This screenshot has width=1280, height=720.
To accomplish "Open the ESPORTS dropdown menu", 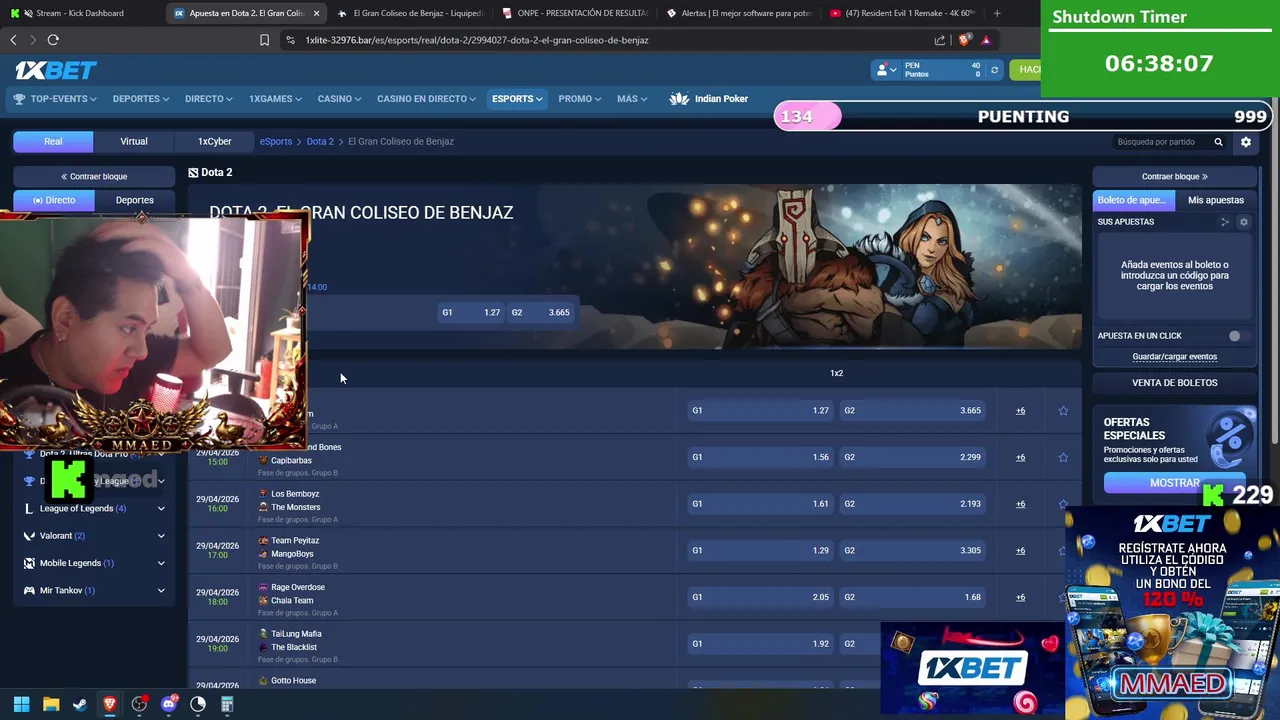I will pyautogui.click(x=517, y=99).
